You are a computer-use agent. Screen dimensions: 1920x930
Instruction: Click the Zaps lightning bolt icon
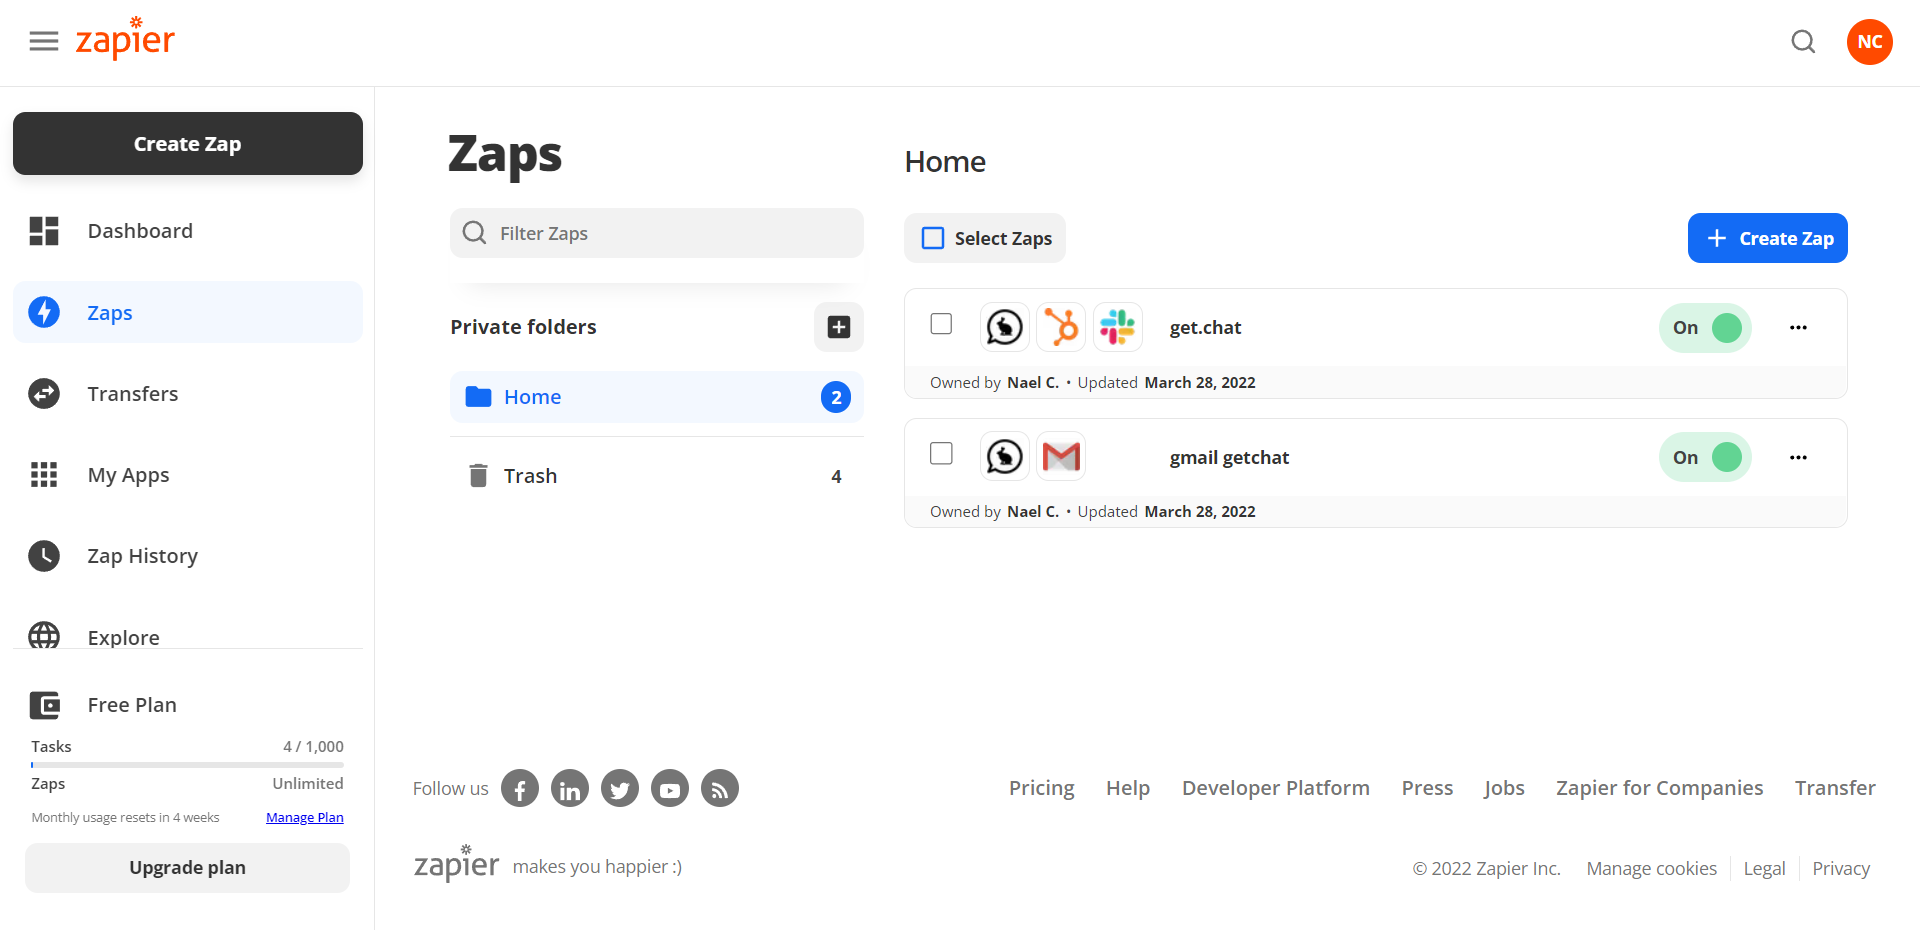pyautogui.click(x=44, y=312)
